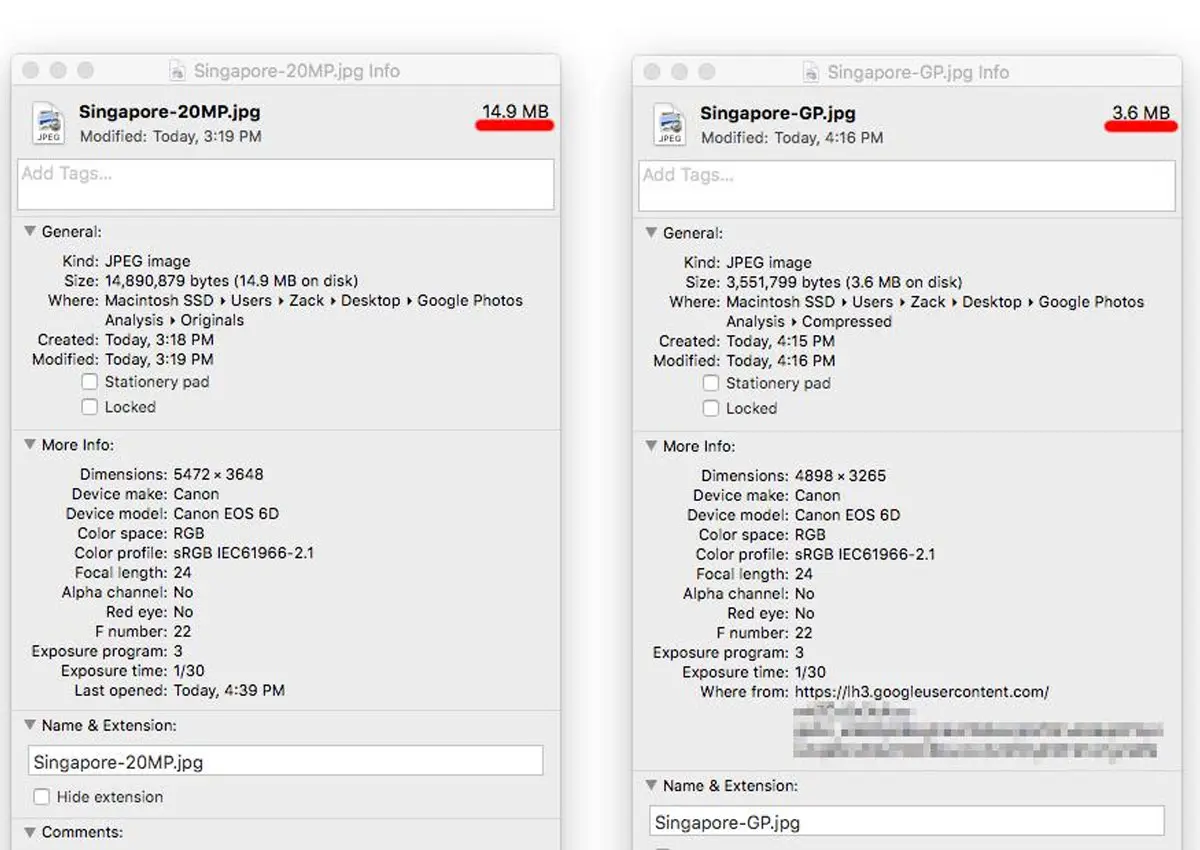Viewport: 1200px width, 850px height.
Task: Toggle the Comments section disclosure triangle
Action: click(30, 832)
